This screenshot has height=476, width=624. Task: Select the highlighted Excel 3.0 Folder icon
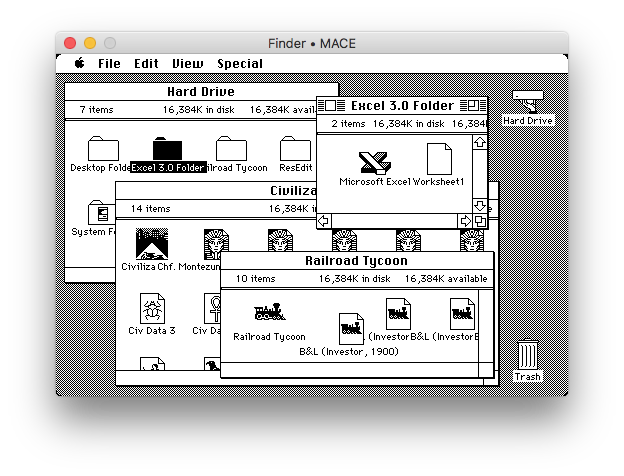pos(168,148)
